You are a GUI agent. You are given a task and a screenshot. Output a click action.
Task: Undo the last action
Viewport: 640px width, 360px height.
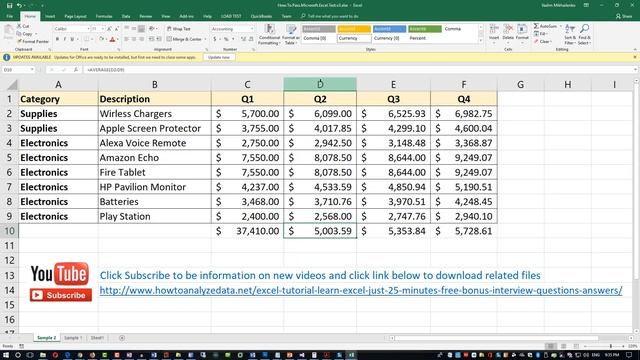tap(19, 6)
